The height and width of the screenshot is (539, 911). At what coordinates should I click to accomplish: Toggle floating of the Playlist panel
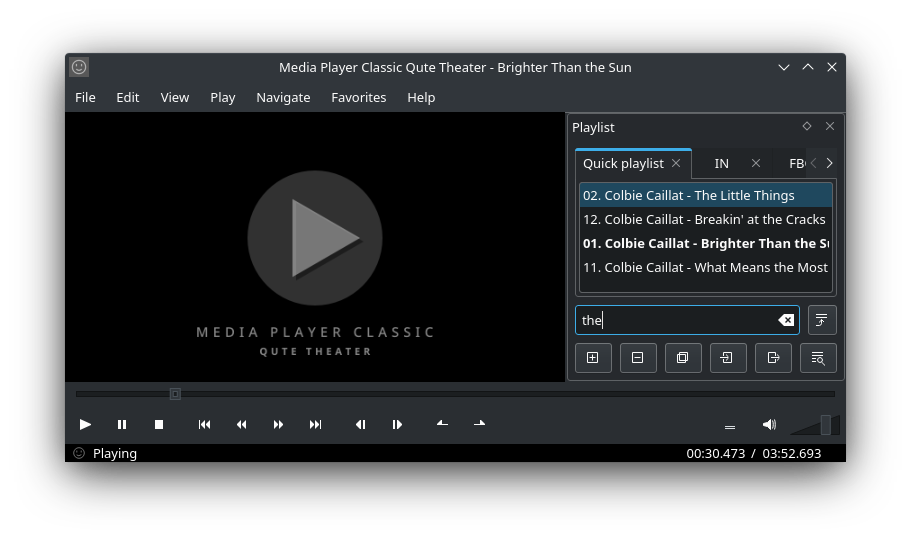tap(807, 126)
